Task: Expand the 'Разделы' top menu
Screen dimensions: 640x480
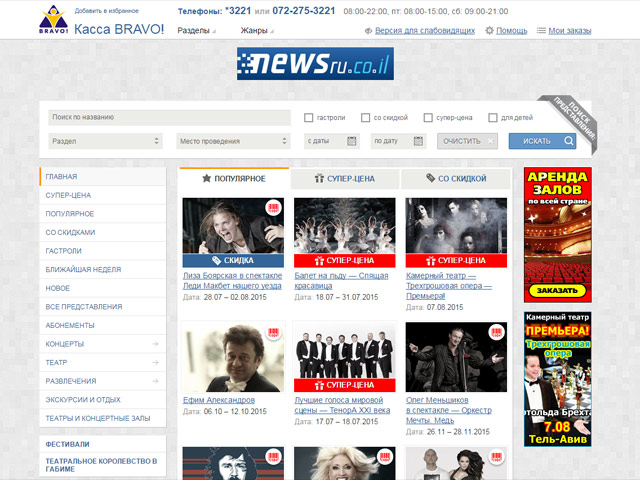Action: click(x=196, y=31)
